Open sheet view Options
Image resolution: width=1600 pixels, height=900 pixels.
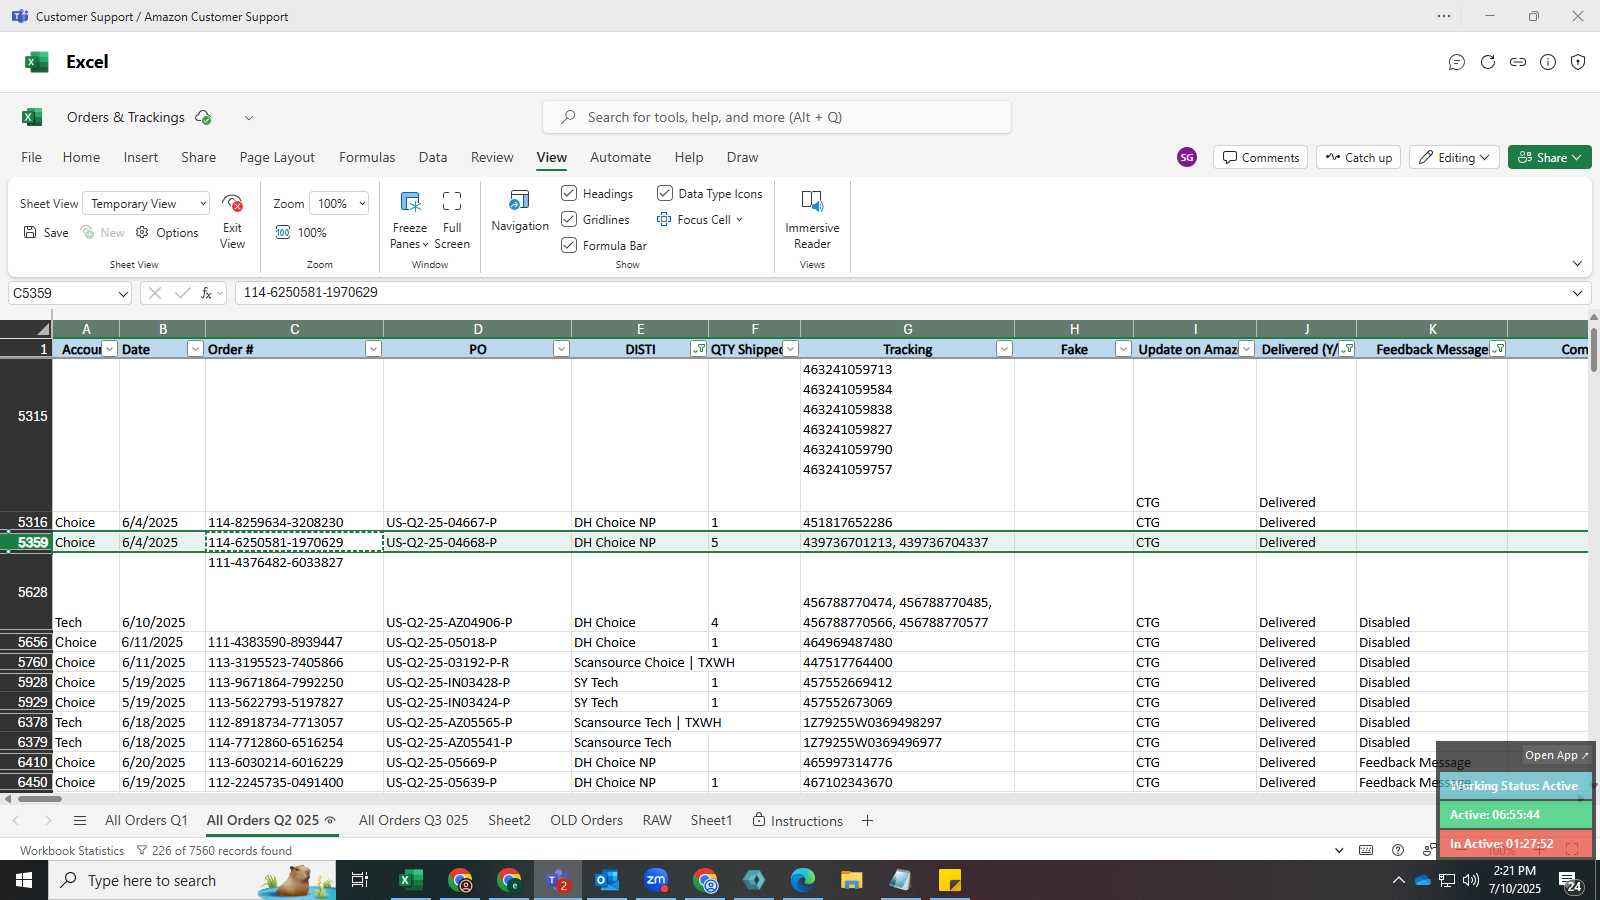[x=167, y=232]
